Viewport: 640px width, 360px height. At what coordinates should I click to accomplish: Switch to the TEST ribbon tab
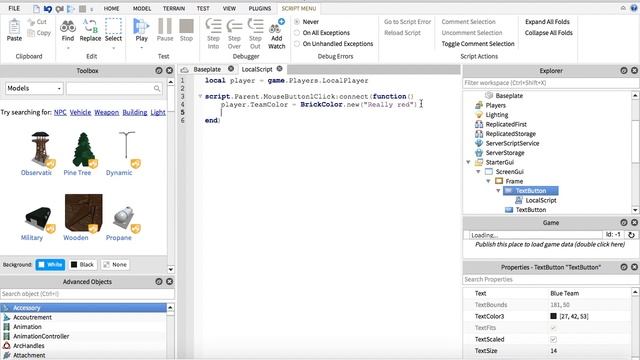click(203, 8)
